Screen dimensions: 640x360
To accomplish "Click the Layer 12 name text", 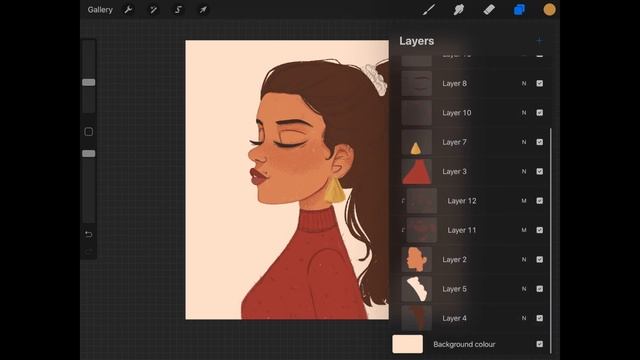I will (462, 201).
